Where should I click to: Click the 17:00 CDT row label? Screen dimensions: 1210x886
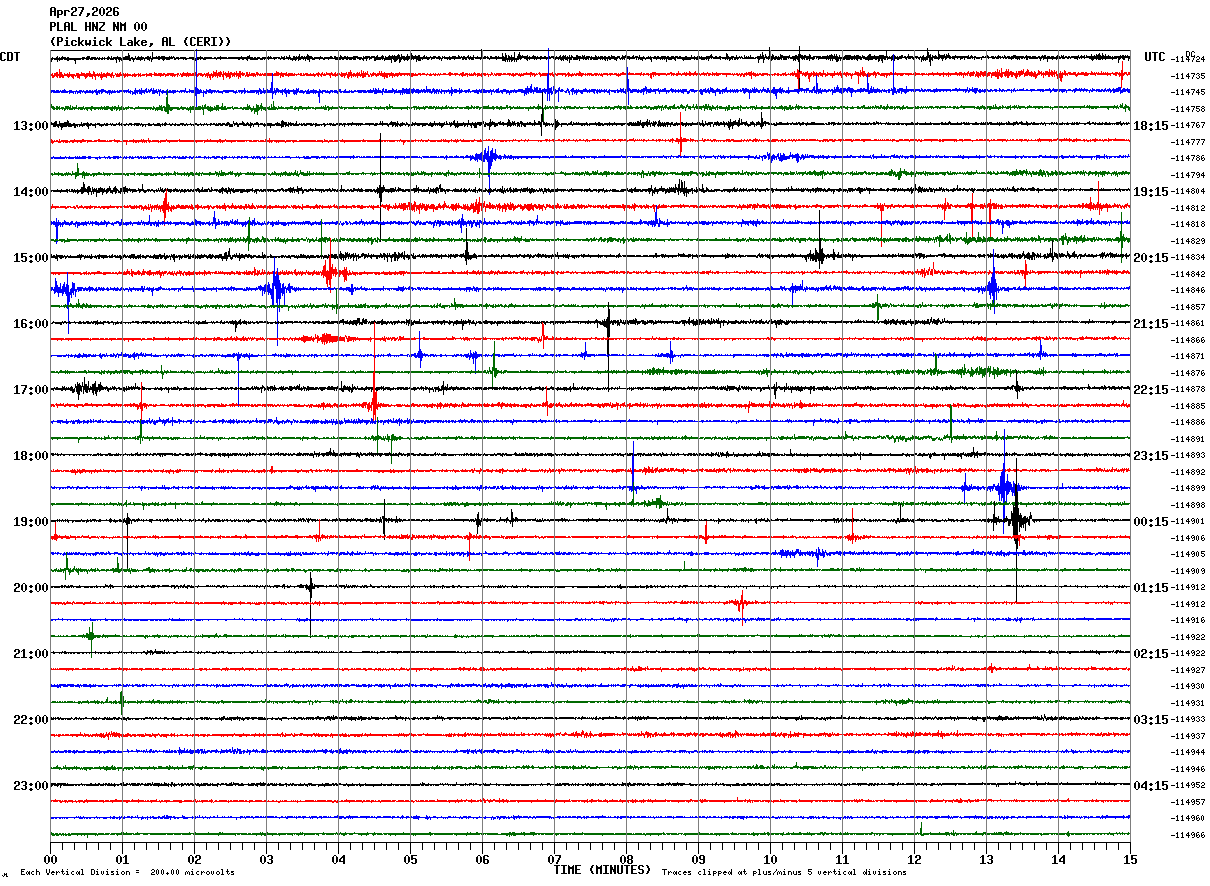[30, 390]
